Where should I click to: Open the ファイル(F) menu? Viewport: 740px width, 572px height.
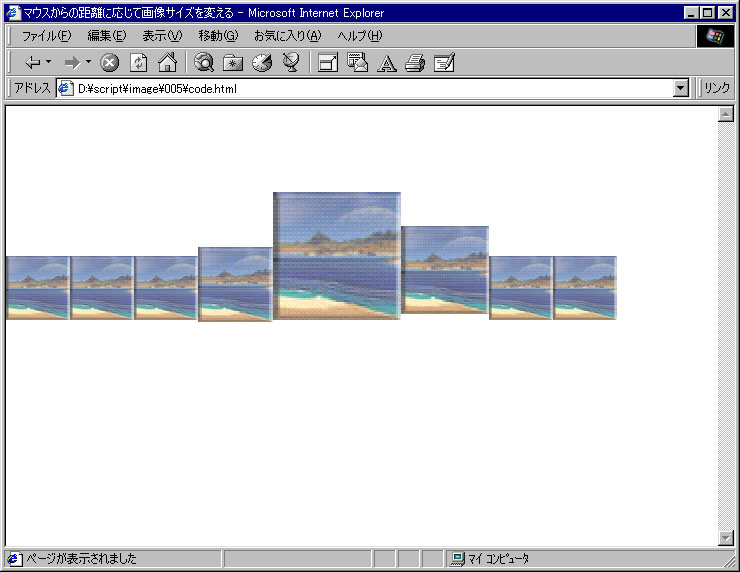coord(46,36)
